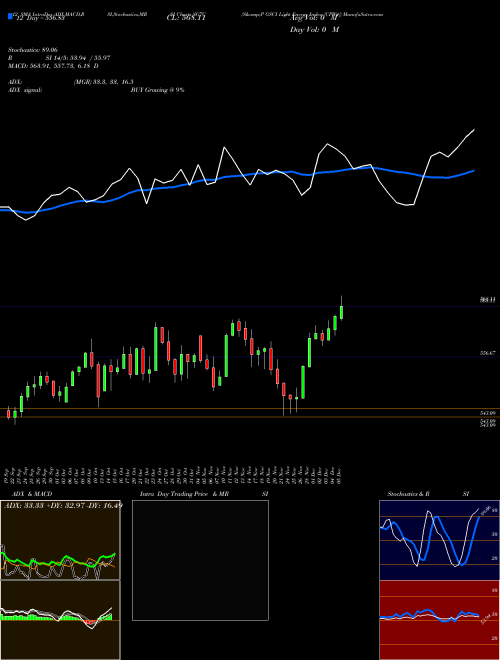Image resolution: width=500 pixels, height=660 pixels.
Task: Click the 'SI 14/5: 53.94 / 55.97' value
Action: [x=78, y=58]
